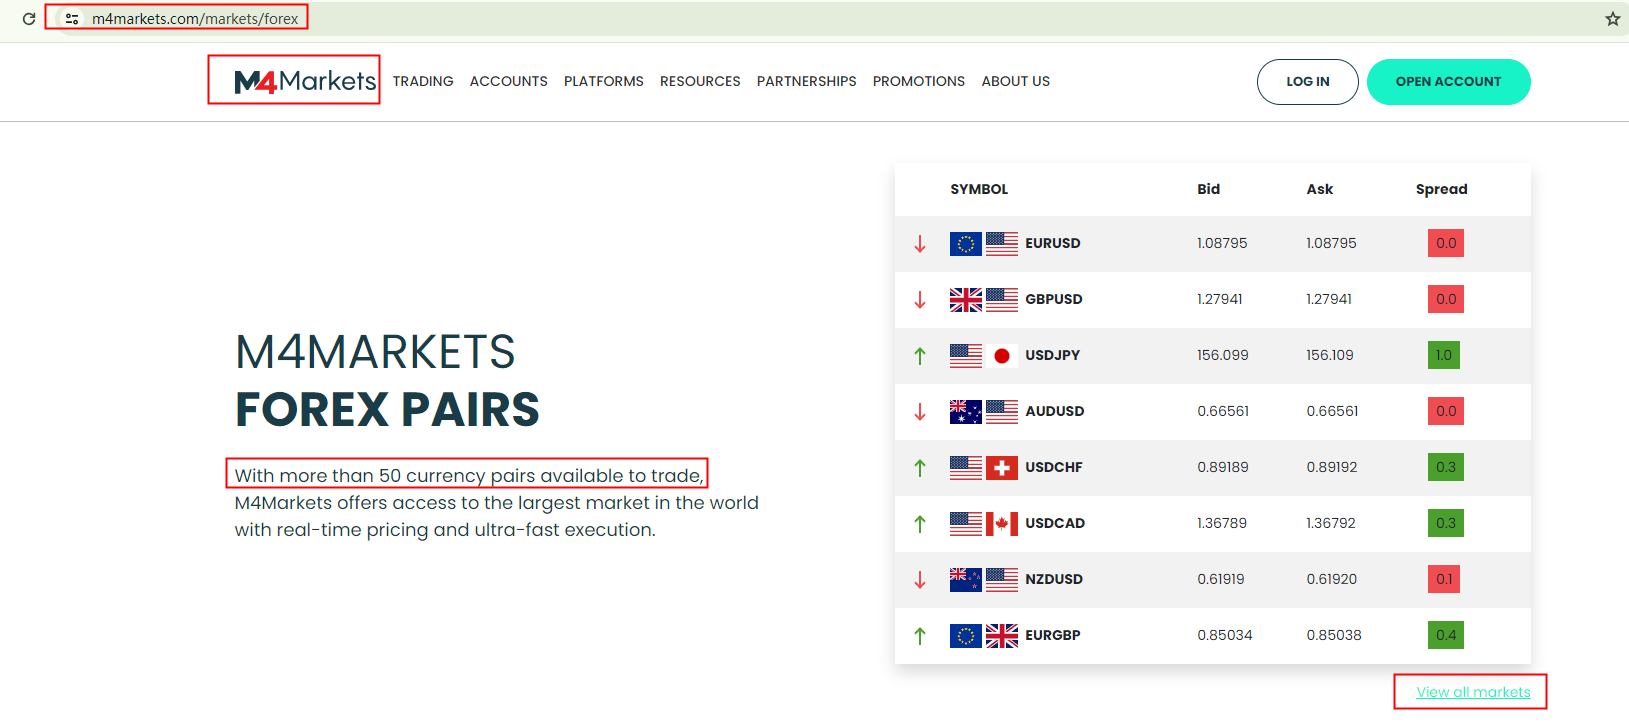Bookmark this page with the star icon
Screen dimensions: 1629x728
1613,18
